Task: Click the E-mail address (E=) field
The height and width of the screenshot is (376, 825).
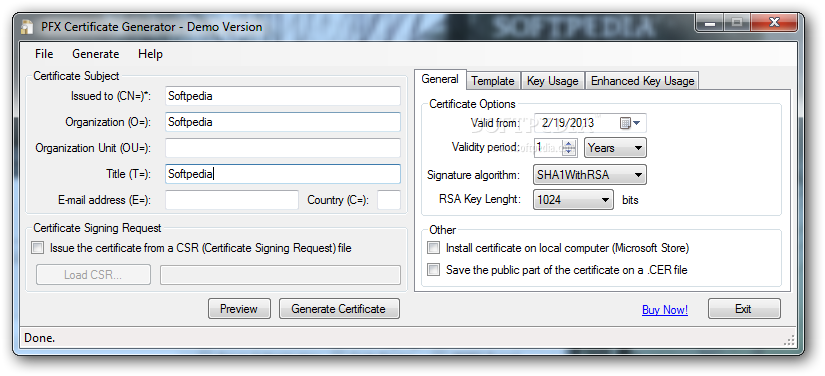Action: pyautogui.click(x=232, y=200)
